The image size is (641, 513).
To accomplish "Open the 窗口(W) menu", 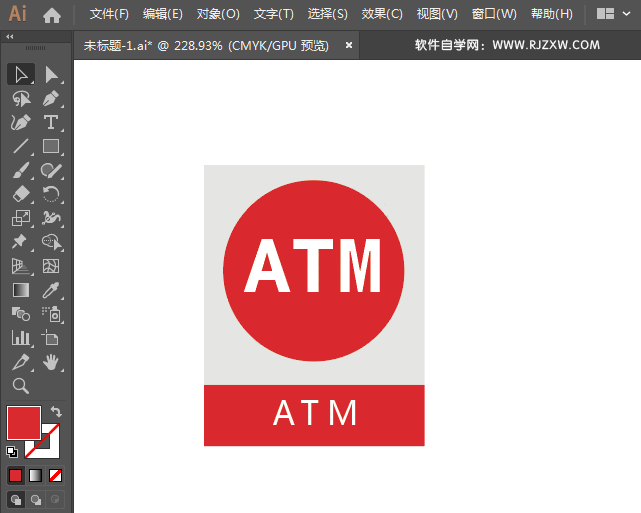I will pyautogui.click(x=494, y=14).
